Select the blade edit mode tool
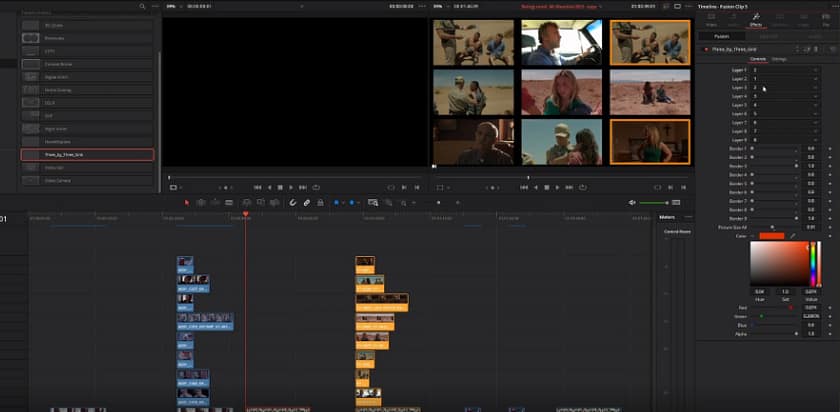Viewport: 840px width, 412px height. (x=229, y=203)
